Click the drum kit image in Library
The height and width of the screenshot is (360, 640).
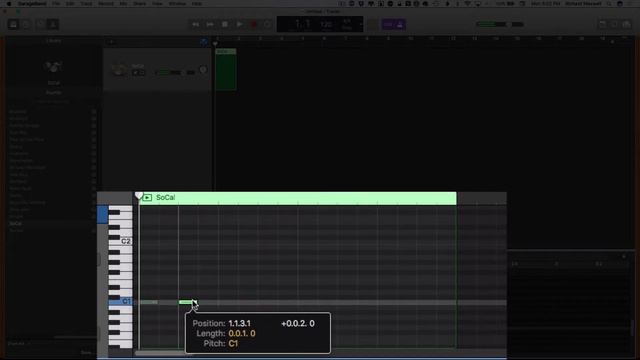(53, 67)
